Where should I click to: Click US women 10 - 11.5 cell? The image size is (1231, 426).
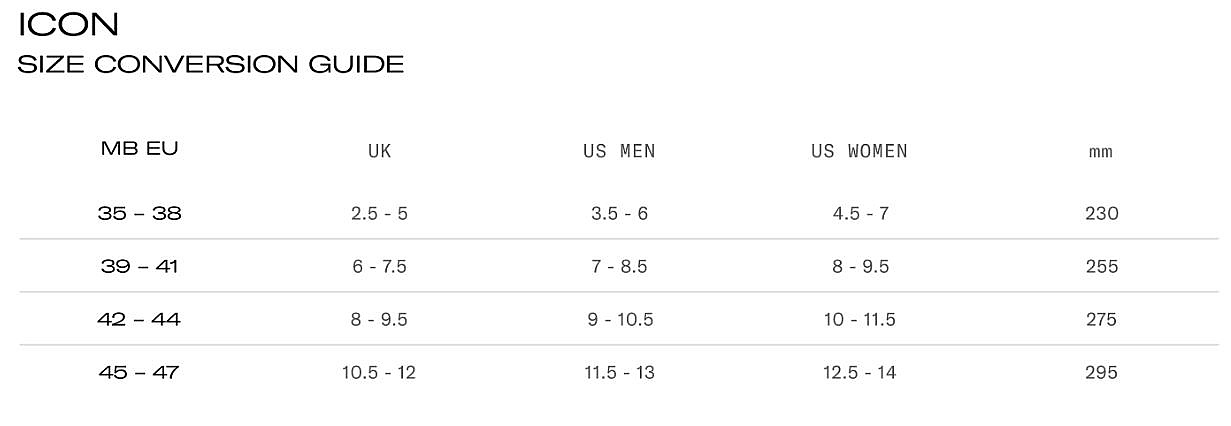pyautogui.click(x=859, y=320)
